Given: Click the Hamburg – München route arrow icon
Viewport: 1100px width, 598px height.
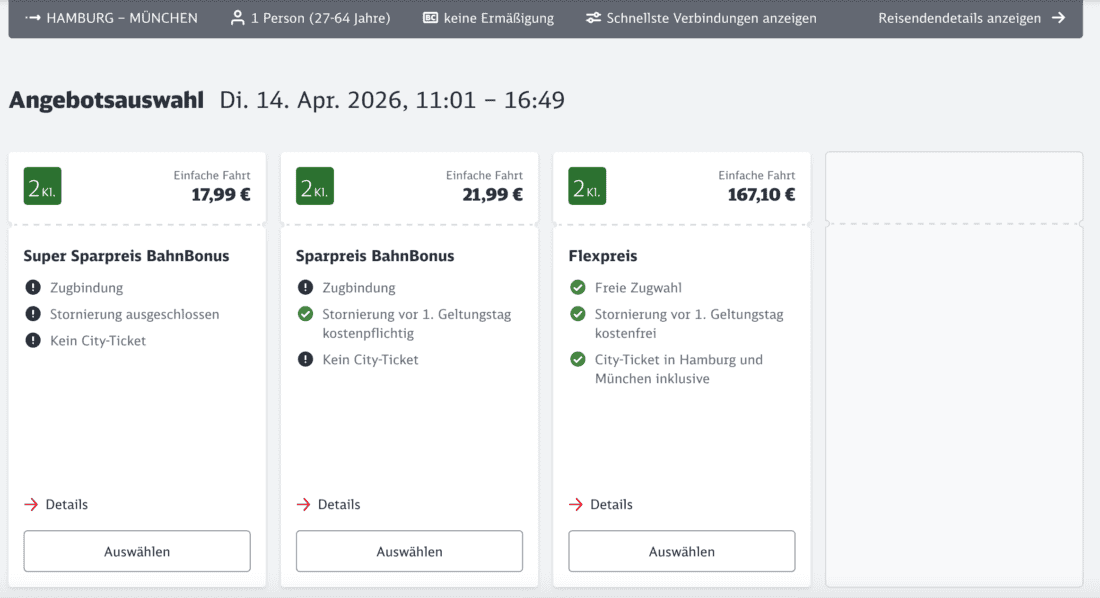Looking at the screenshot, I should point(32,18).
